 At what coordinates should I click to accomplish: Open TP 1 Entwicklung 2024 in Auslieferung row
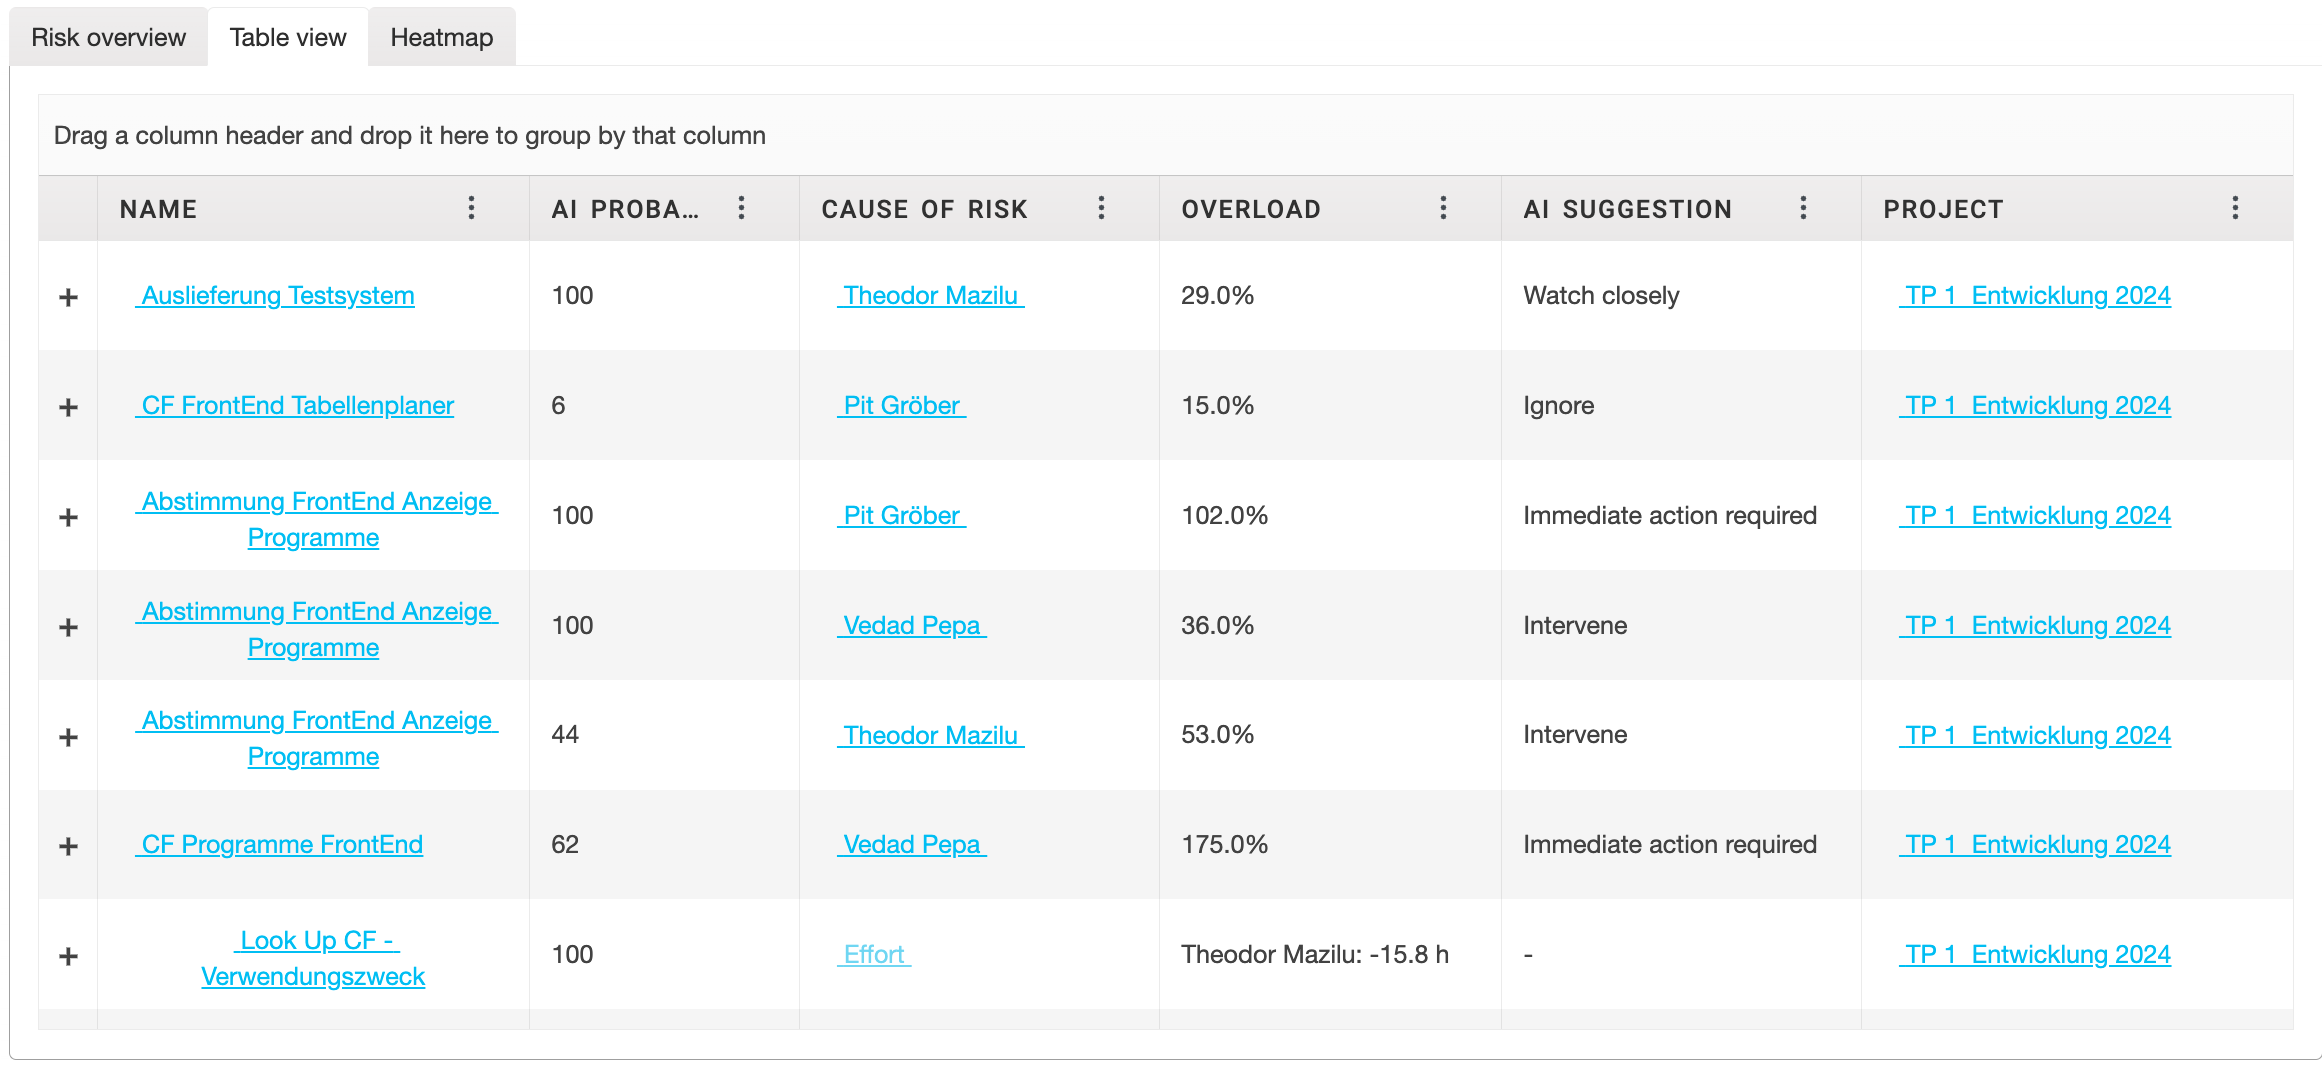point(2035,296)
